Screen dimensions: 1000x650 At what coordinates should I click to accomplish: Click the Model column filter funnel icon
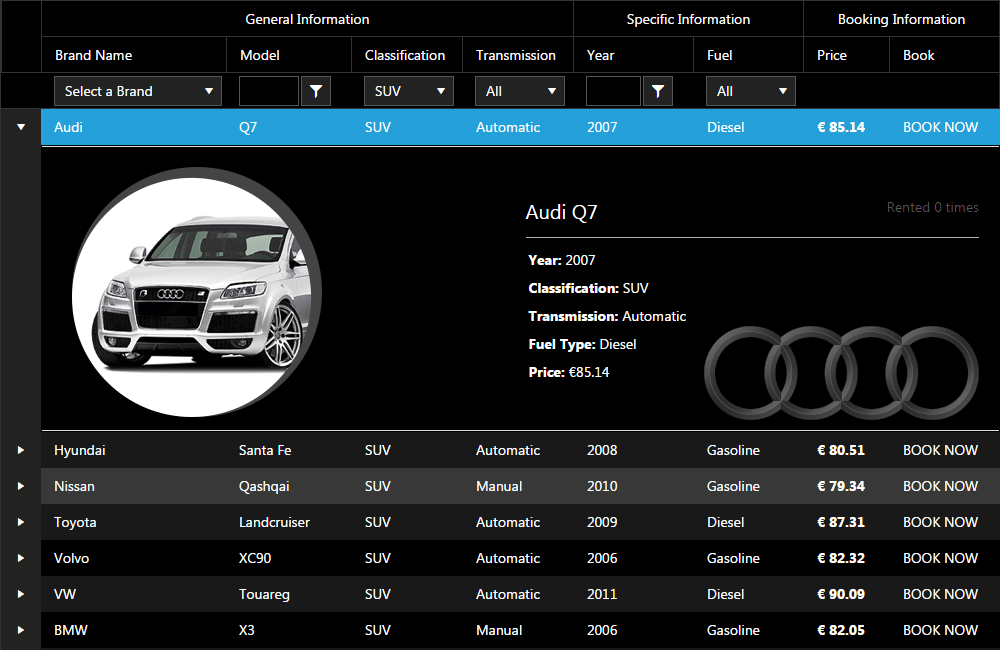316,91
